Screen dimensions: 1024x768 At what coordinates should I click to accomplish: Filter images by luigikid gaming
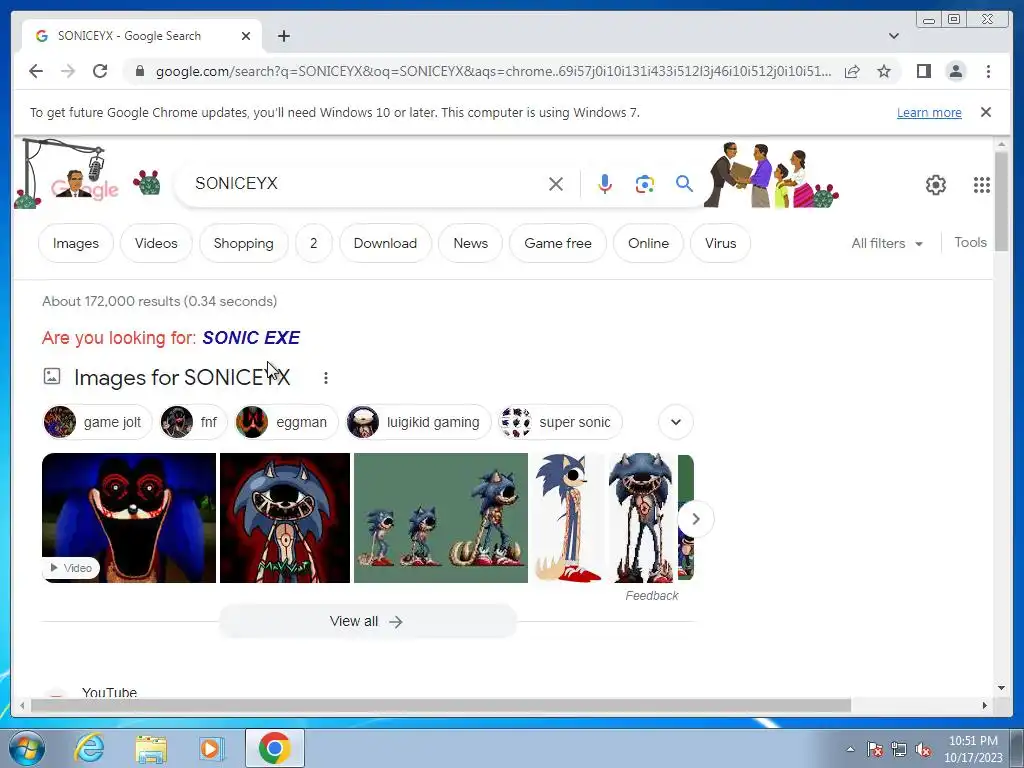click(x=418, y=422)
